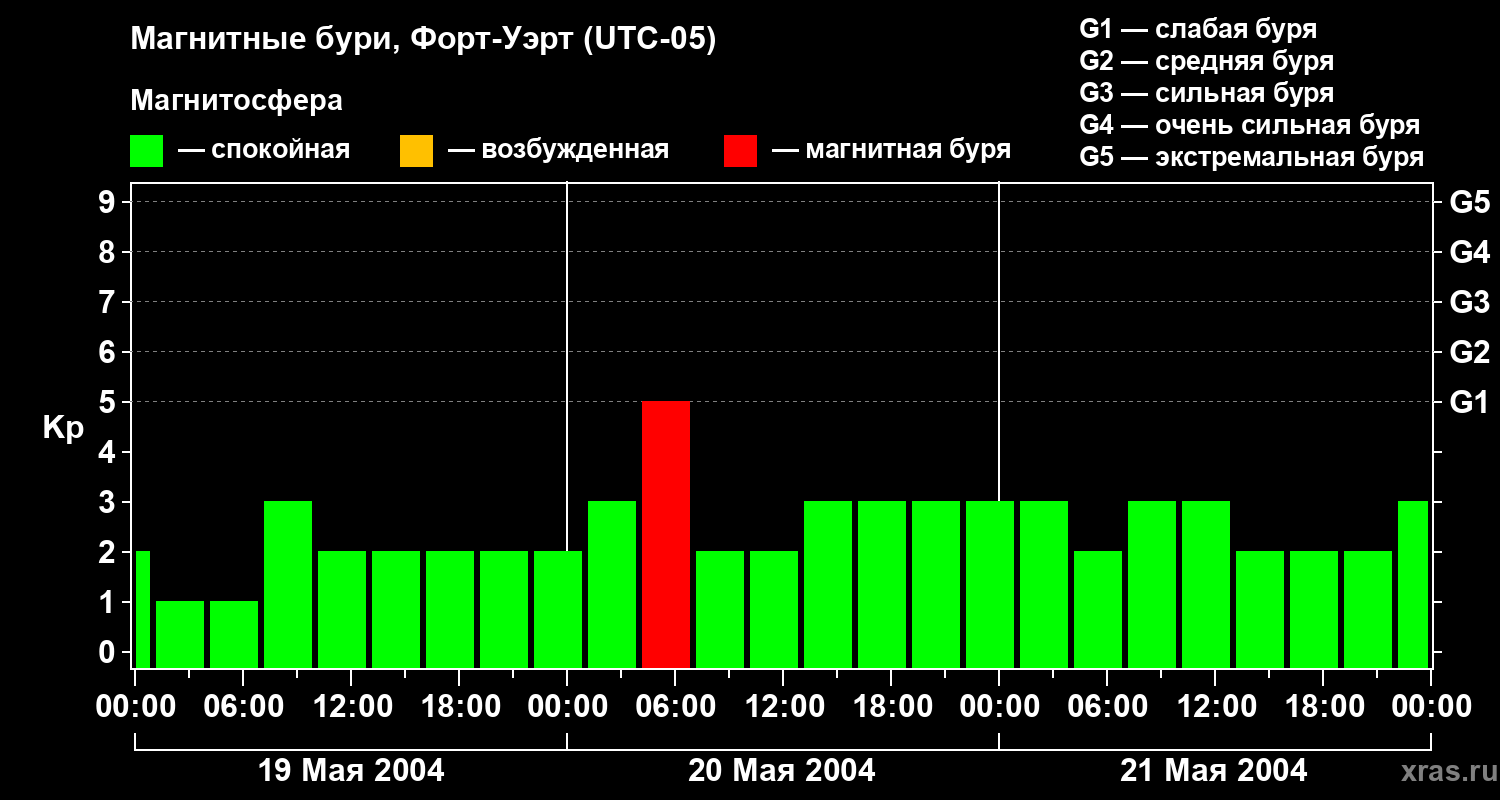Click the 06:00 time label above 20 May

(675, 707)
